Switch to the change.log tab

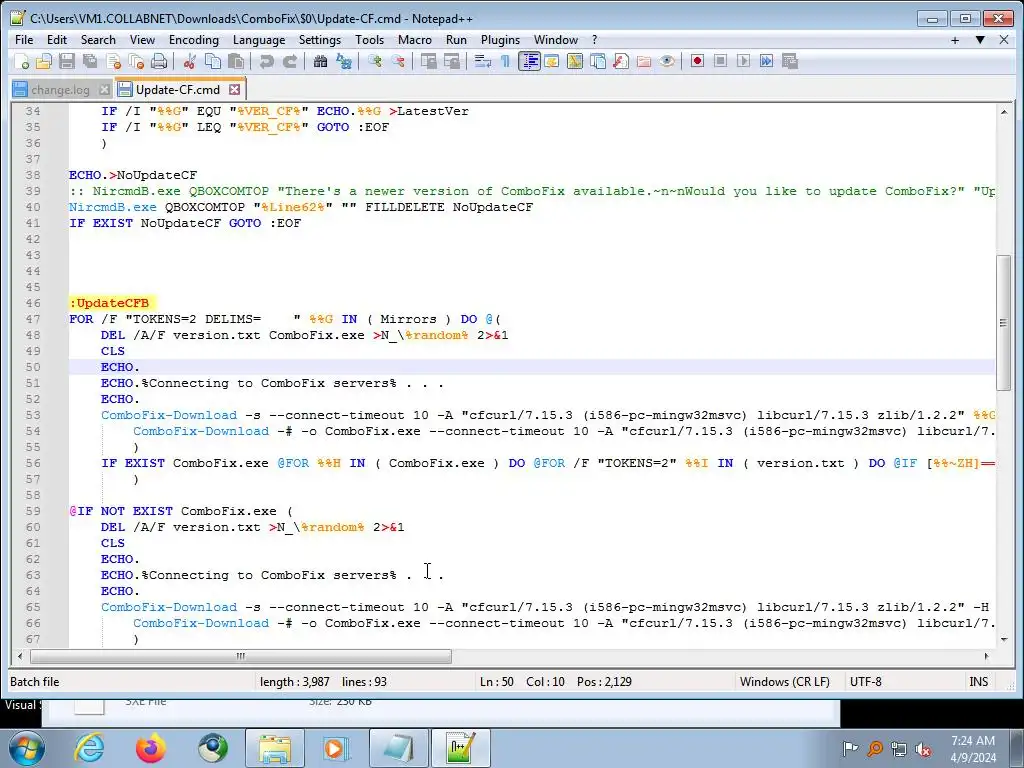pyautogui.click(x=60, y=89)
